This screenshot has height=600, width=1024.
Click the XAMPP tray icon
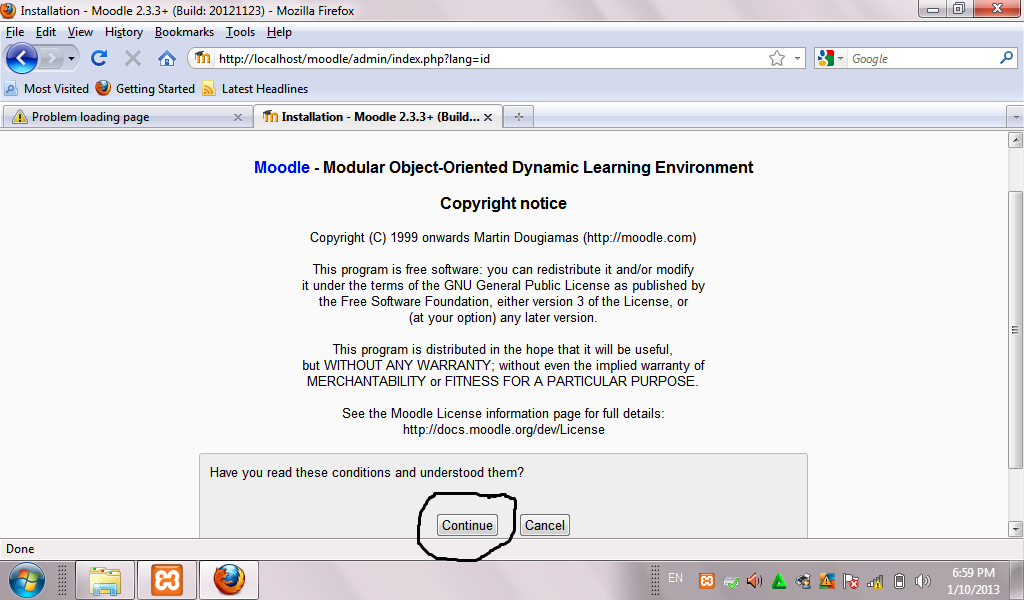pyautogui.click(x=707, y=580)
